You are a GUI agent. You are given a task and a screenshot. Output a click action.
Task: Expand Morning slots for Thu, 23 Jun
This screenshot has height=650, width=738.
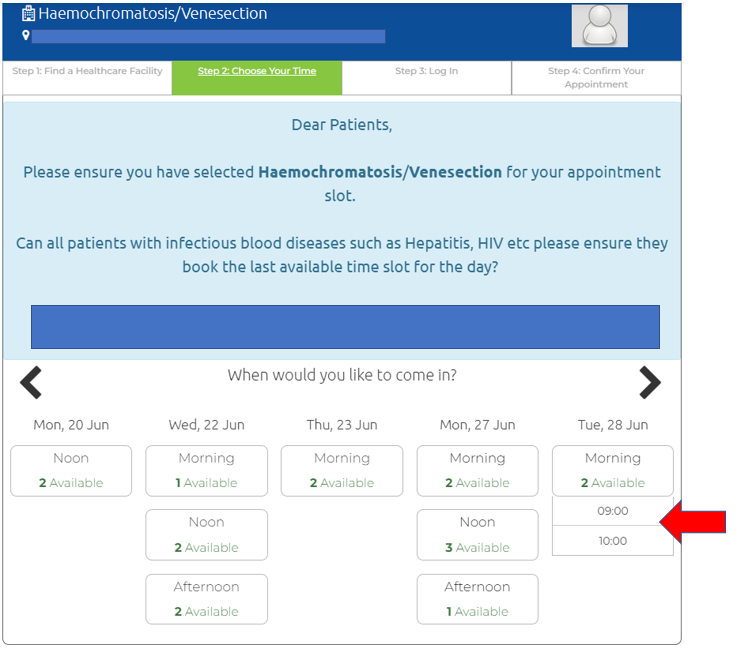point(342,470)
